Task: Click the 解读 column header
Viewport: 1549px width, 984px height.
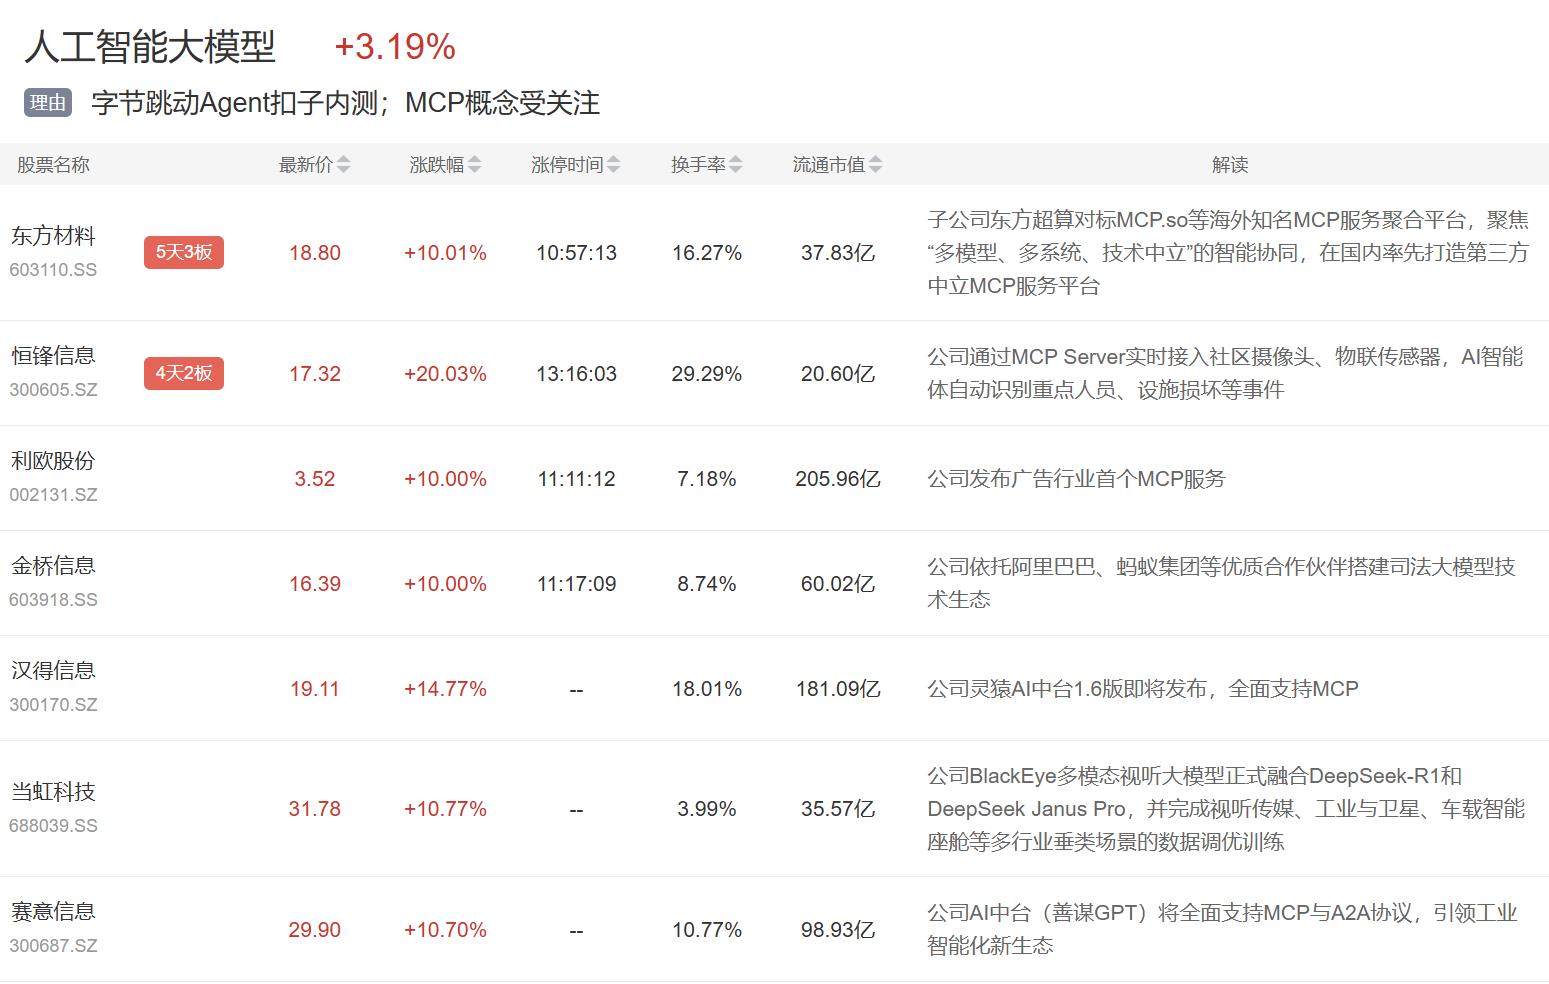Action: [1229, 165]
